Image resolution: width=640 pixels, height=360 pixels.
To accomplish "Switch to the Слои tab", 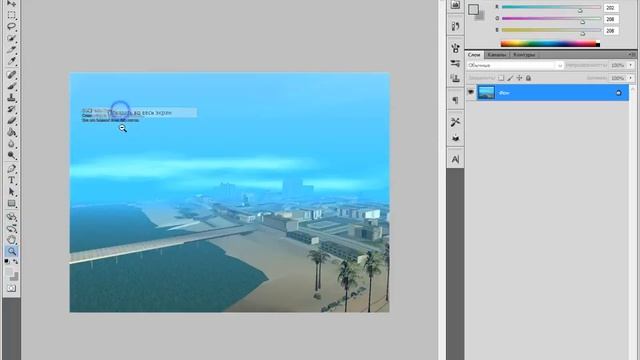I will 474,55.
